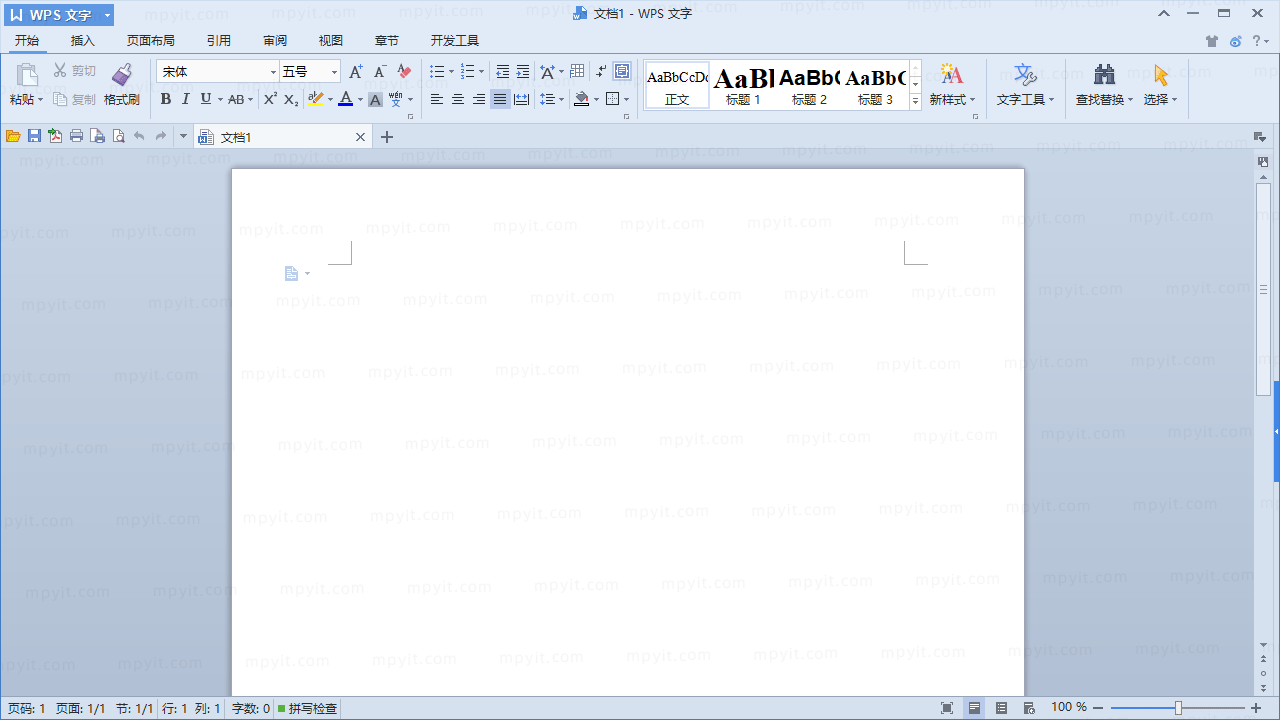Close the 文档1 document tab
Viewport: 1280px width, 720px height.
[361, 137]
